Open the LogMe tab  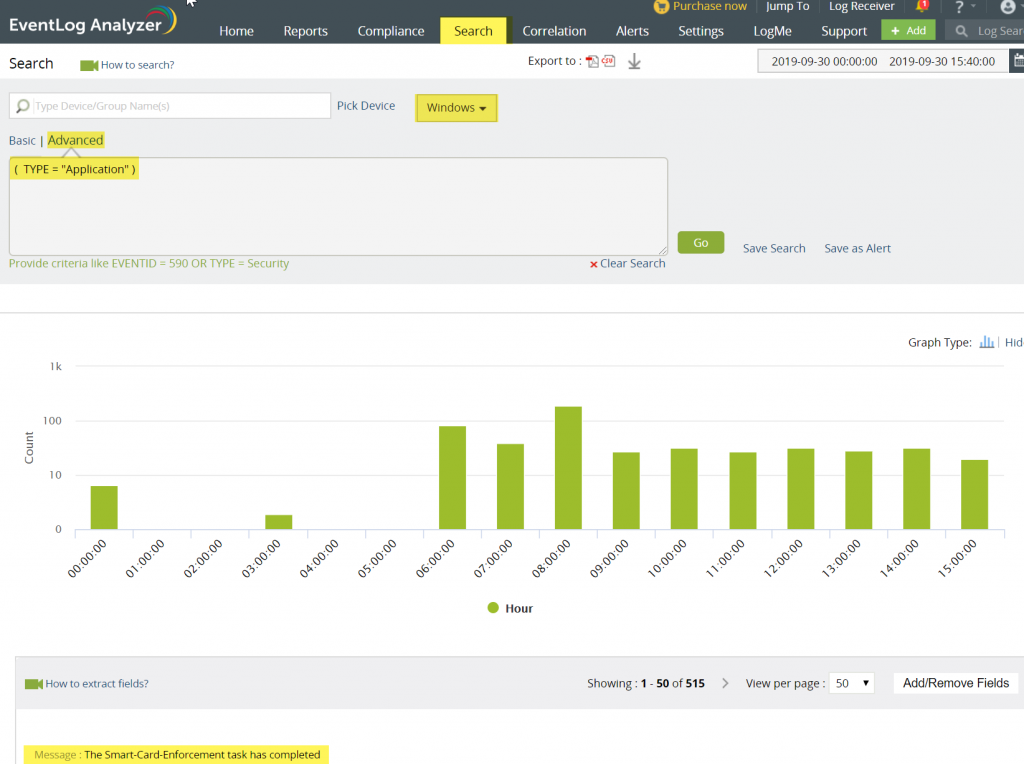coord(773,31)
